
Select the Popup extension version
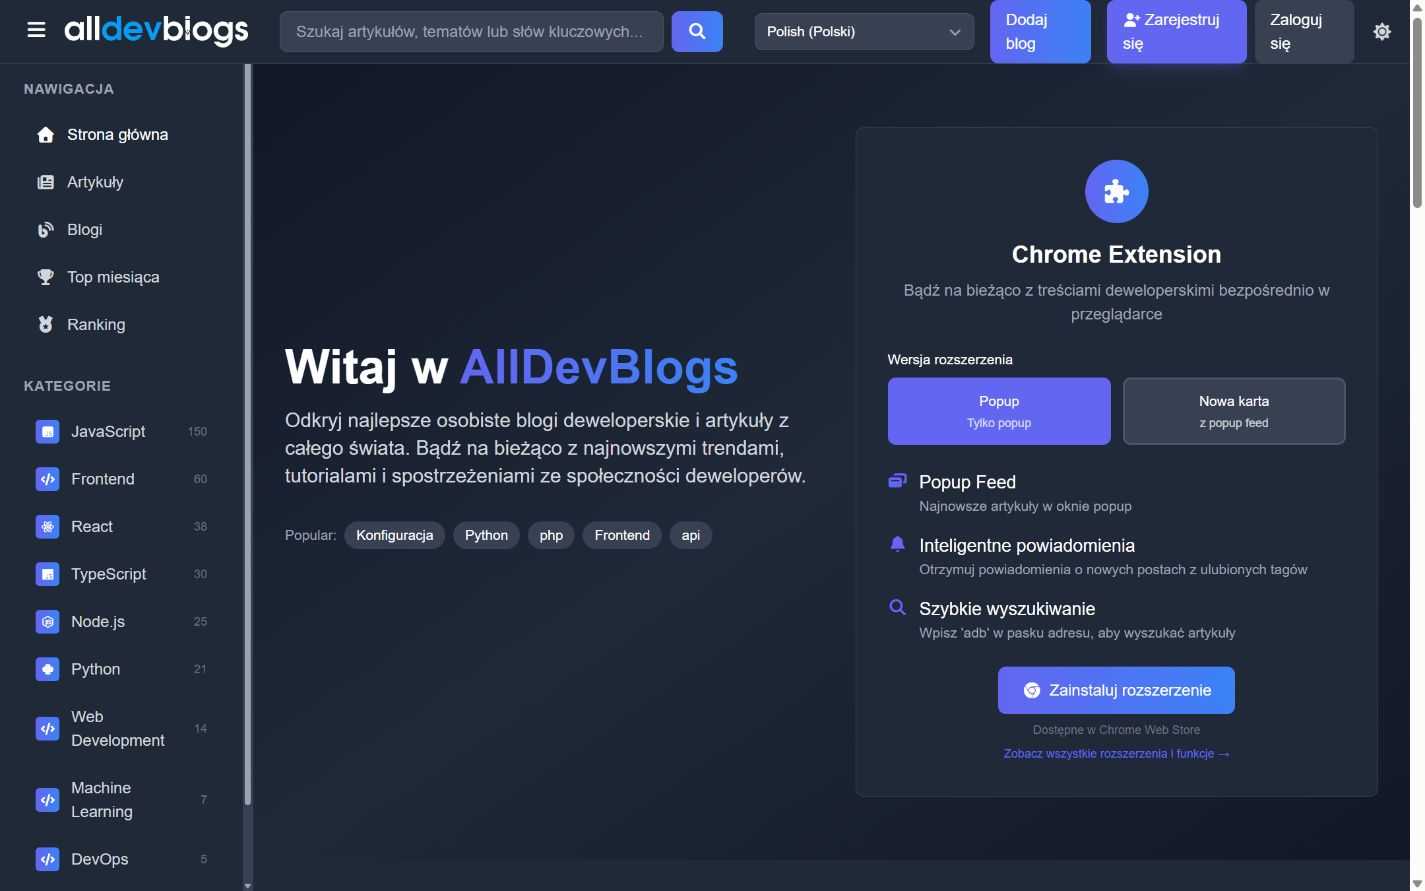tap(999, 411)
